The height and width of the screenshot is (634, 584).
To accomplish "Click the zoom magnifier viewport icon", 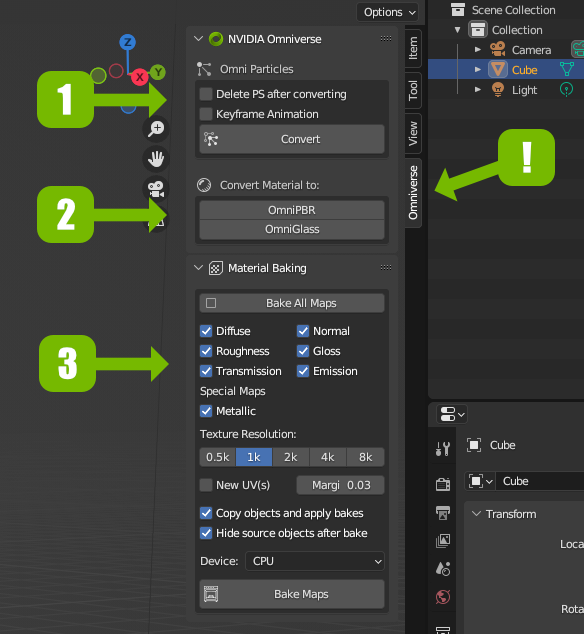I will coord(156,129).
